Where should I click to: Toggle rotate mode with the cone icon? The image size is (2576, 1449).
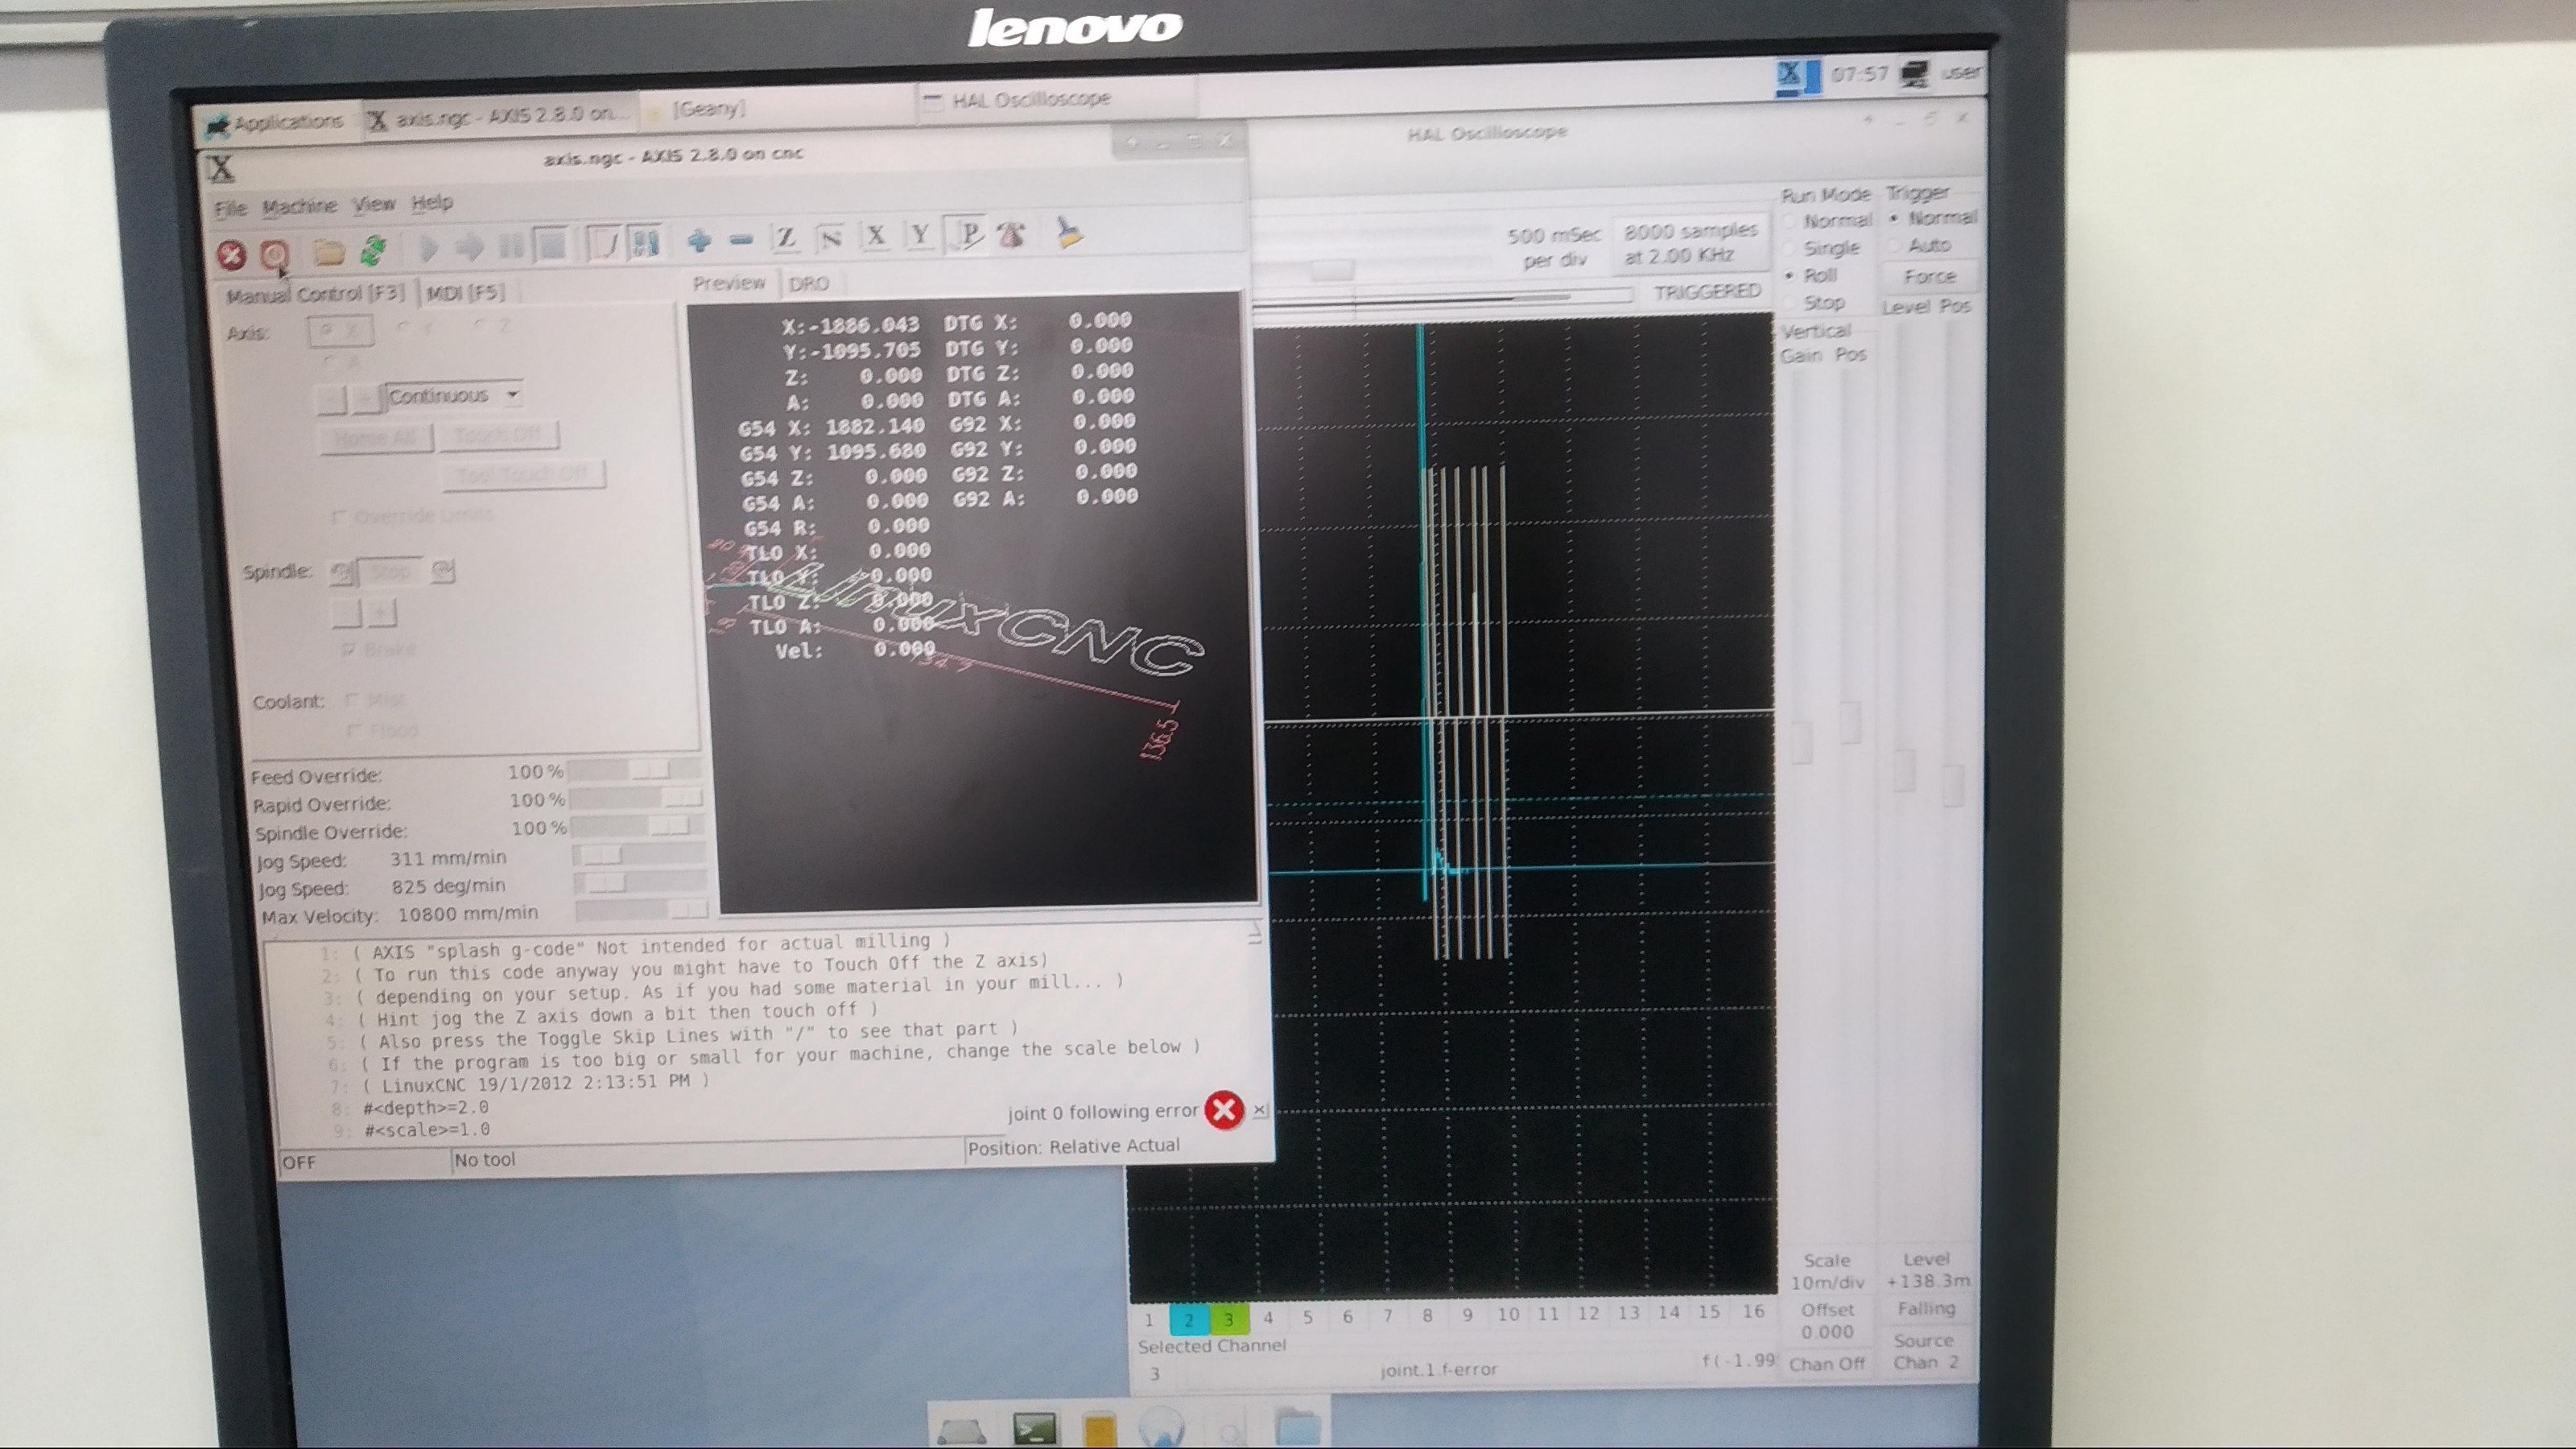click(x=1012, y=234)
